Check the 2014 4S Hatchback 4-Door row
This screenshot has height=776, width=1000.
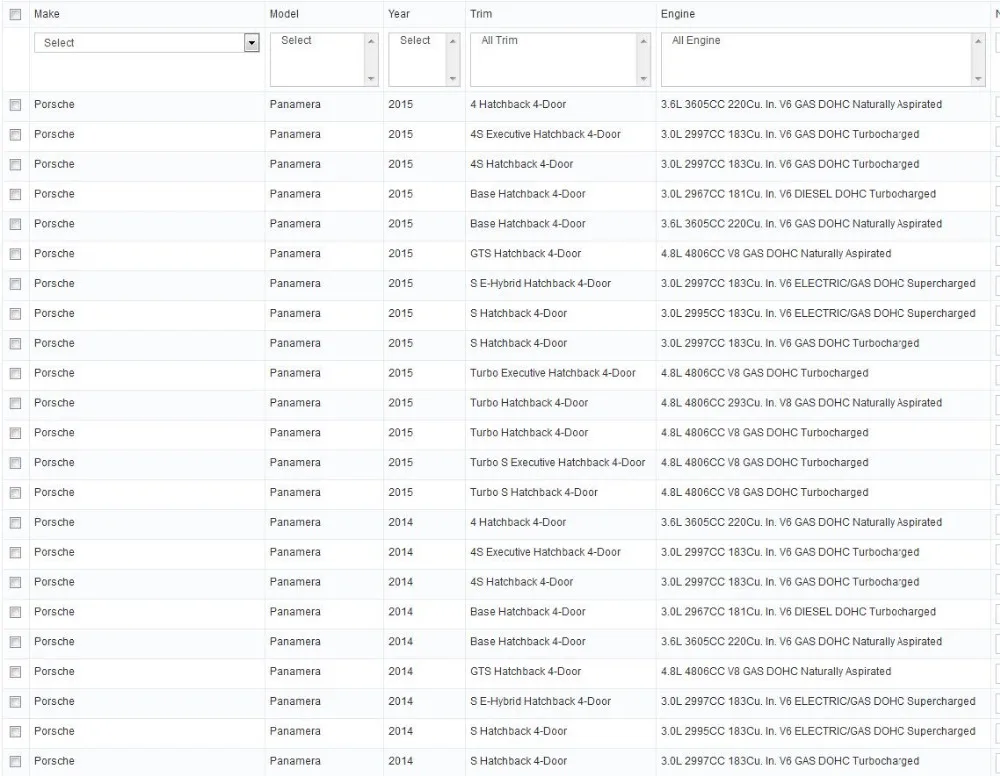[x=15, y=582]
